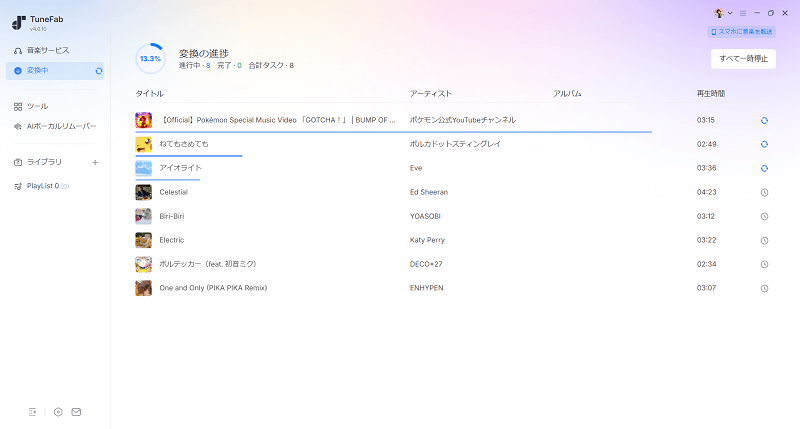Click the mail feedback icon
800x429 pixels.
point(76,412)
